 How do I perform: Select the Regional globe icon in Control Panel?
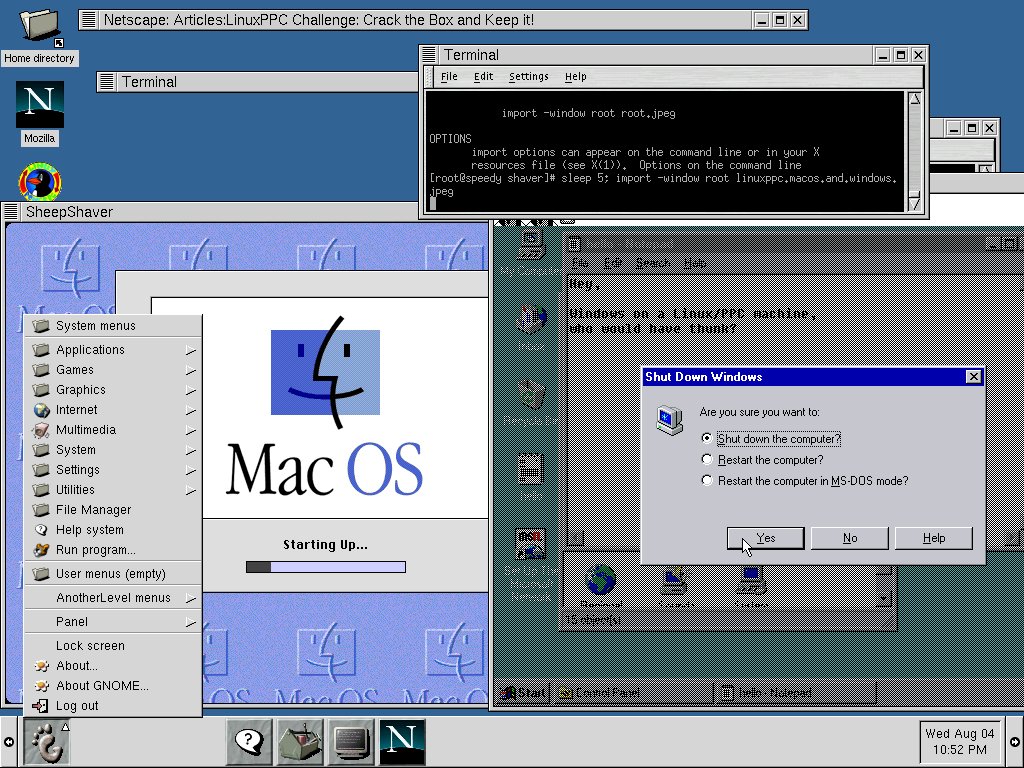tap(601, 585)
